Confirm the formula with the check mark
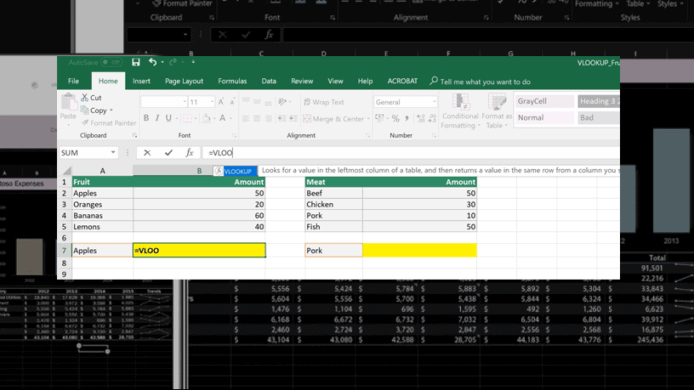This screenshot has width=694, height=390. click(x=168, y=153)
